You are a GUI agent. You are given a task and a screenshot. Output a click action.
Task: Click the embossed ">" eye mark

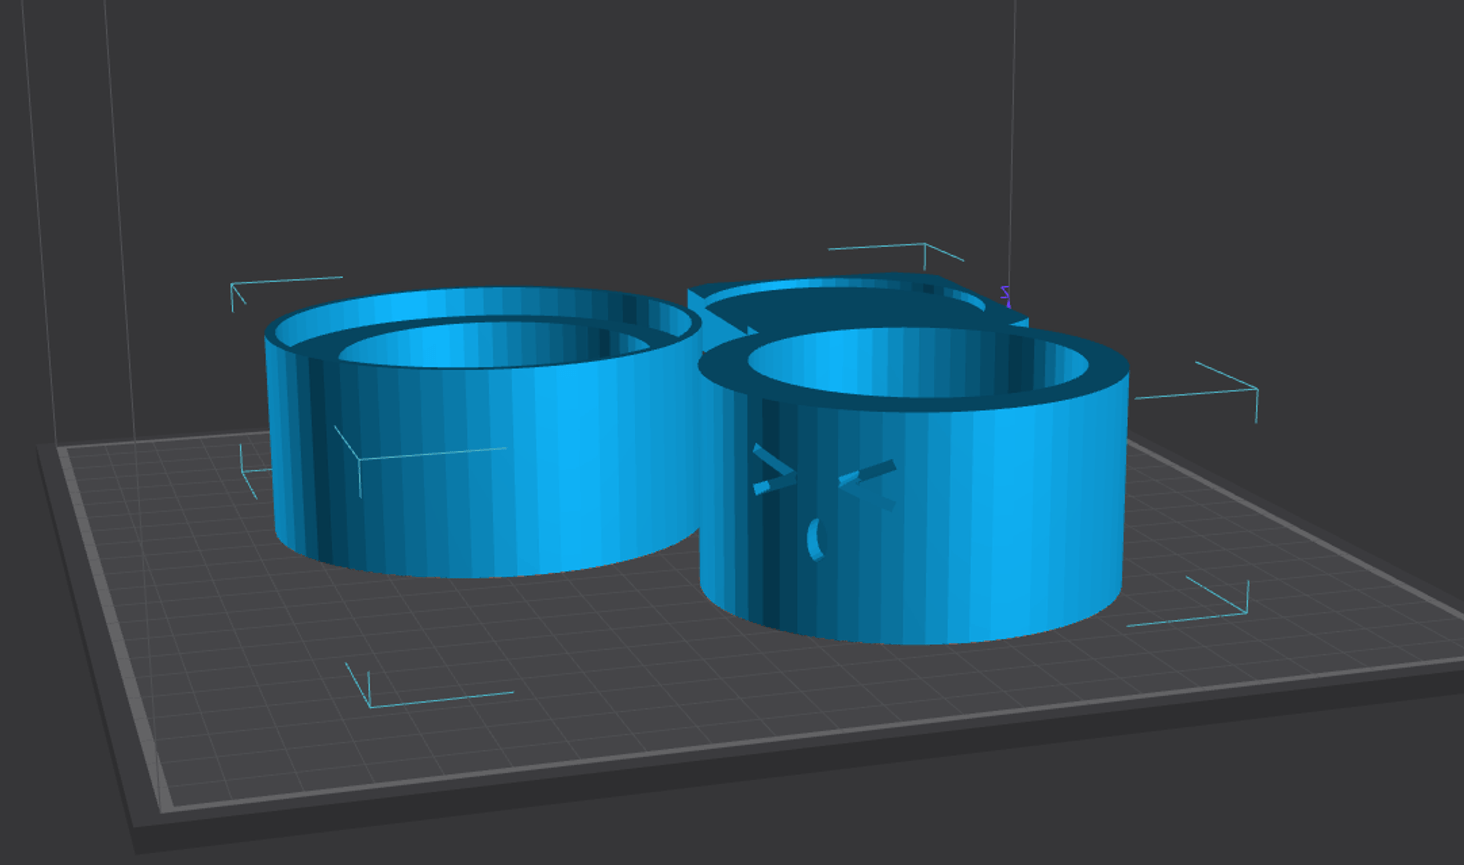773,470
